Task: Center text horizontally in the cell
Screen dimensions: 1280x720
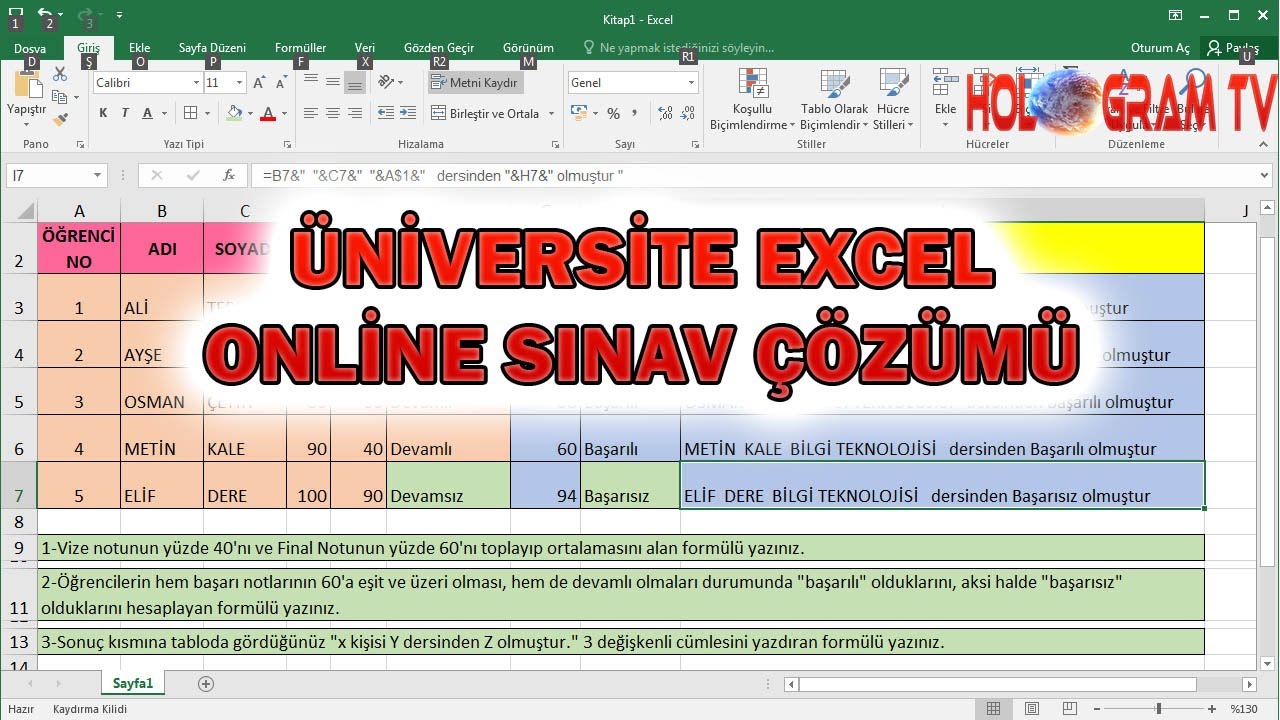Action: pyautogui.click(x=333, y=113)
